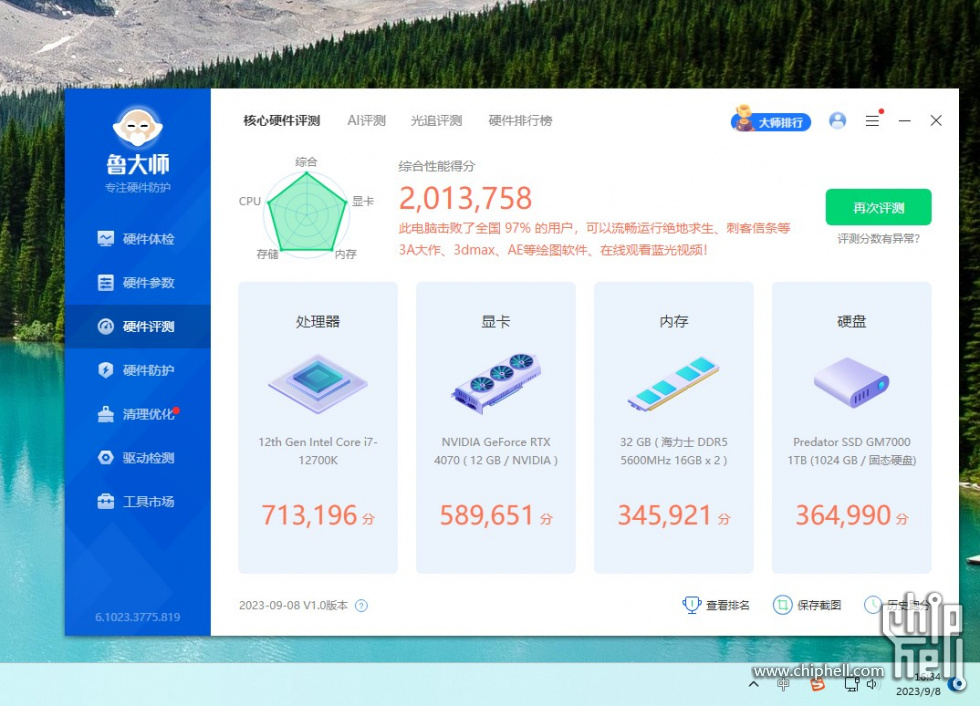Click the 鲁大师 old-man logo
Image resolution: width=980 pixels, height=706 pixels.
click(138, 127)
